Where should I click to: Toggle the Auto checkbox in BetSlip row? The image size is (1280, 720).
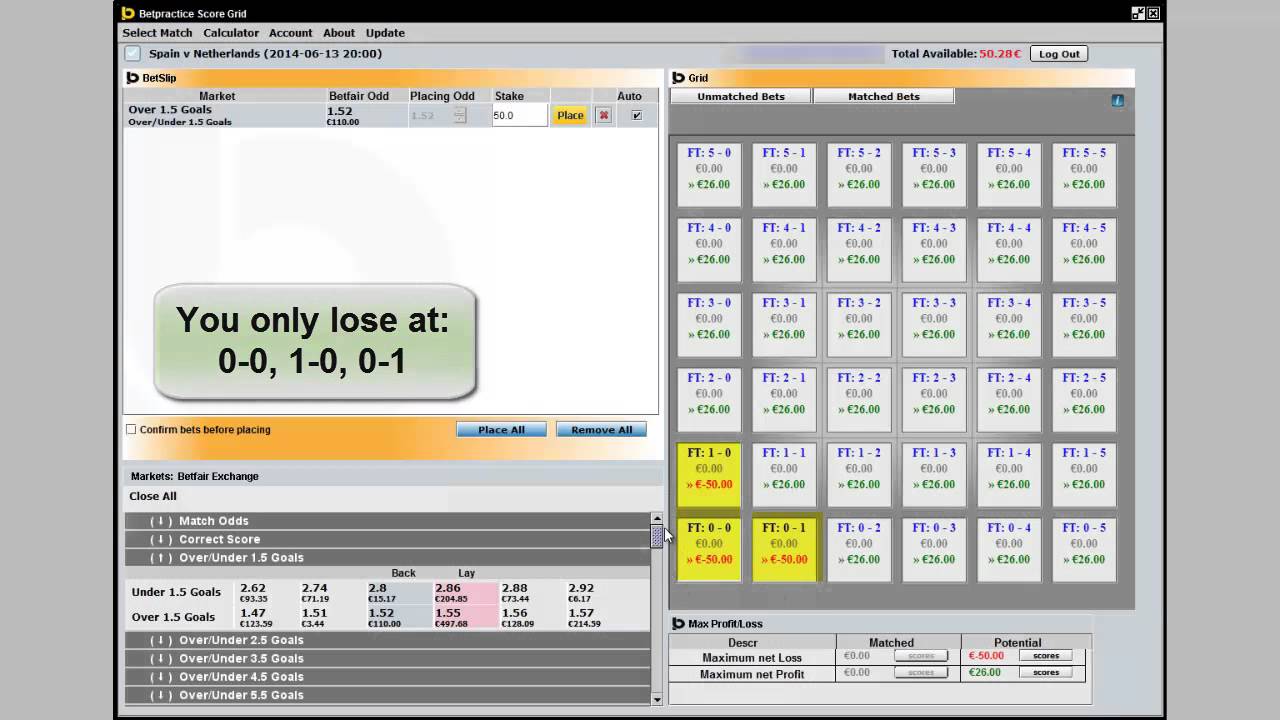tap(636, 115)
